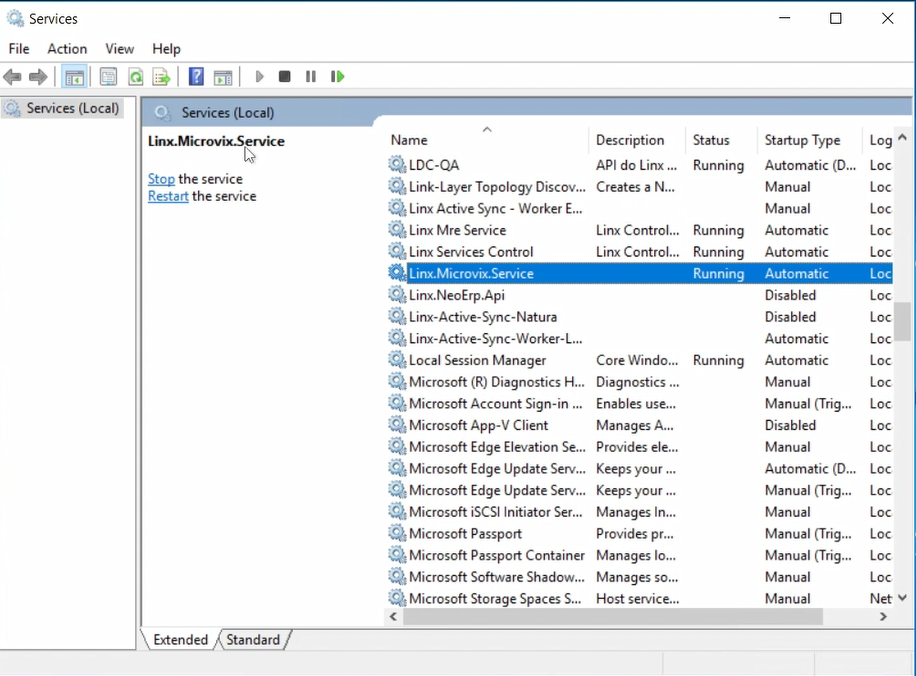Click the Restart Service toolbar icon

(x=338, y=77)
